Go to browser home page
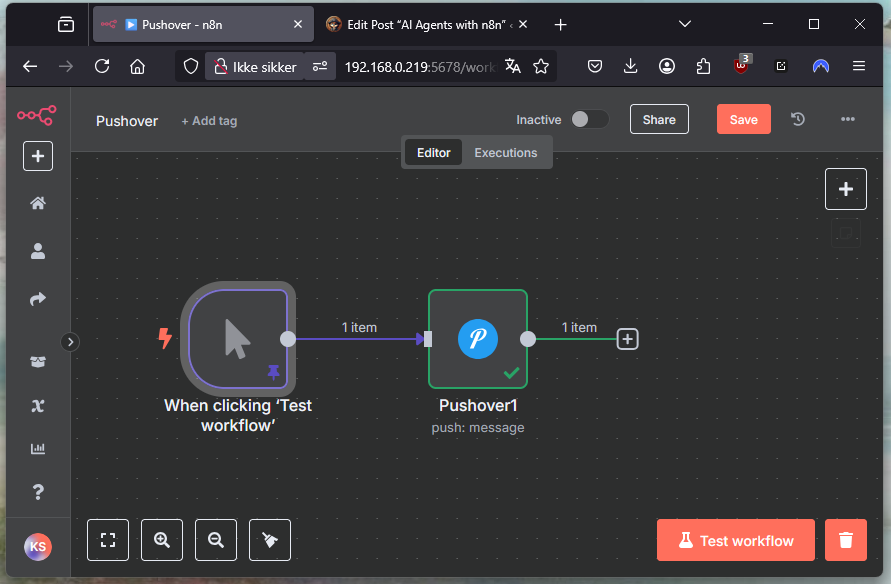Viewport: 891px width, 584px height. pos(138,66)
